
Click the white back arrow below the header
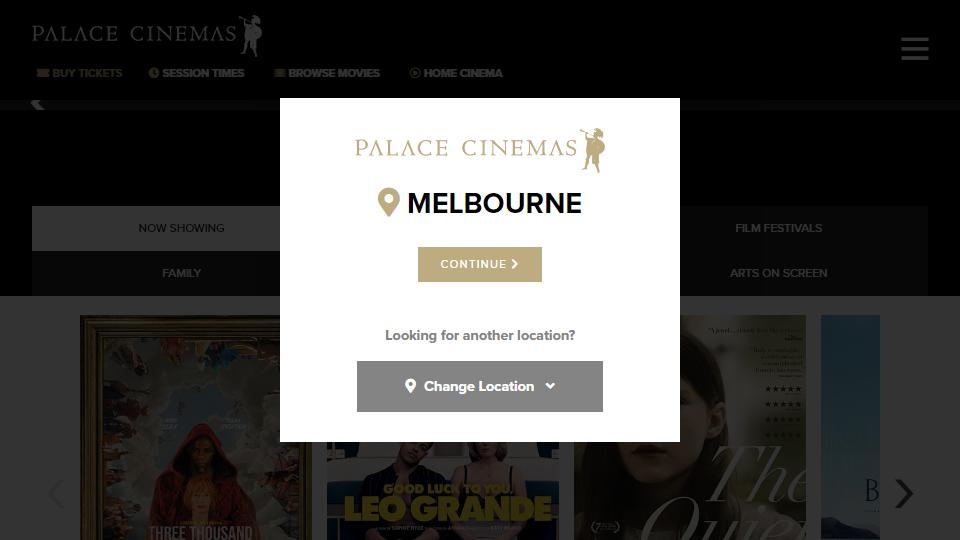click(37, 103)
